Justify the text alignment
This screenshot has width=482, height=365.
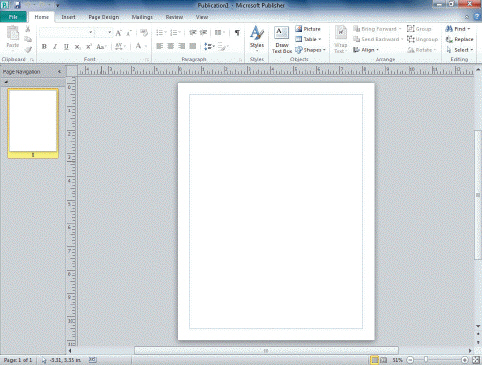pyautogui.click(x=193, y=46)
